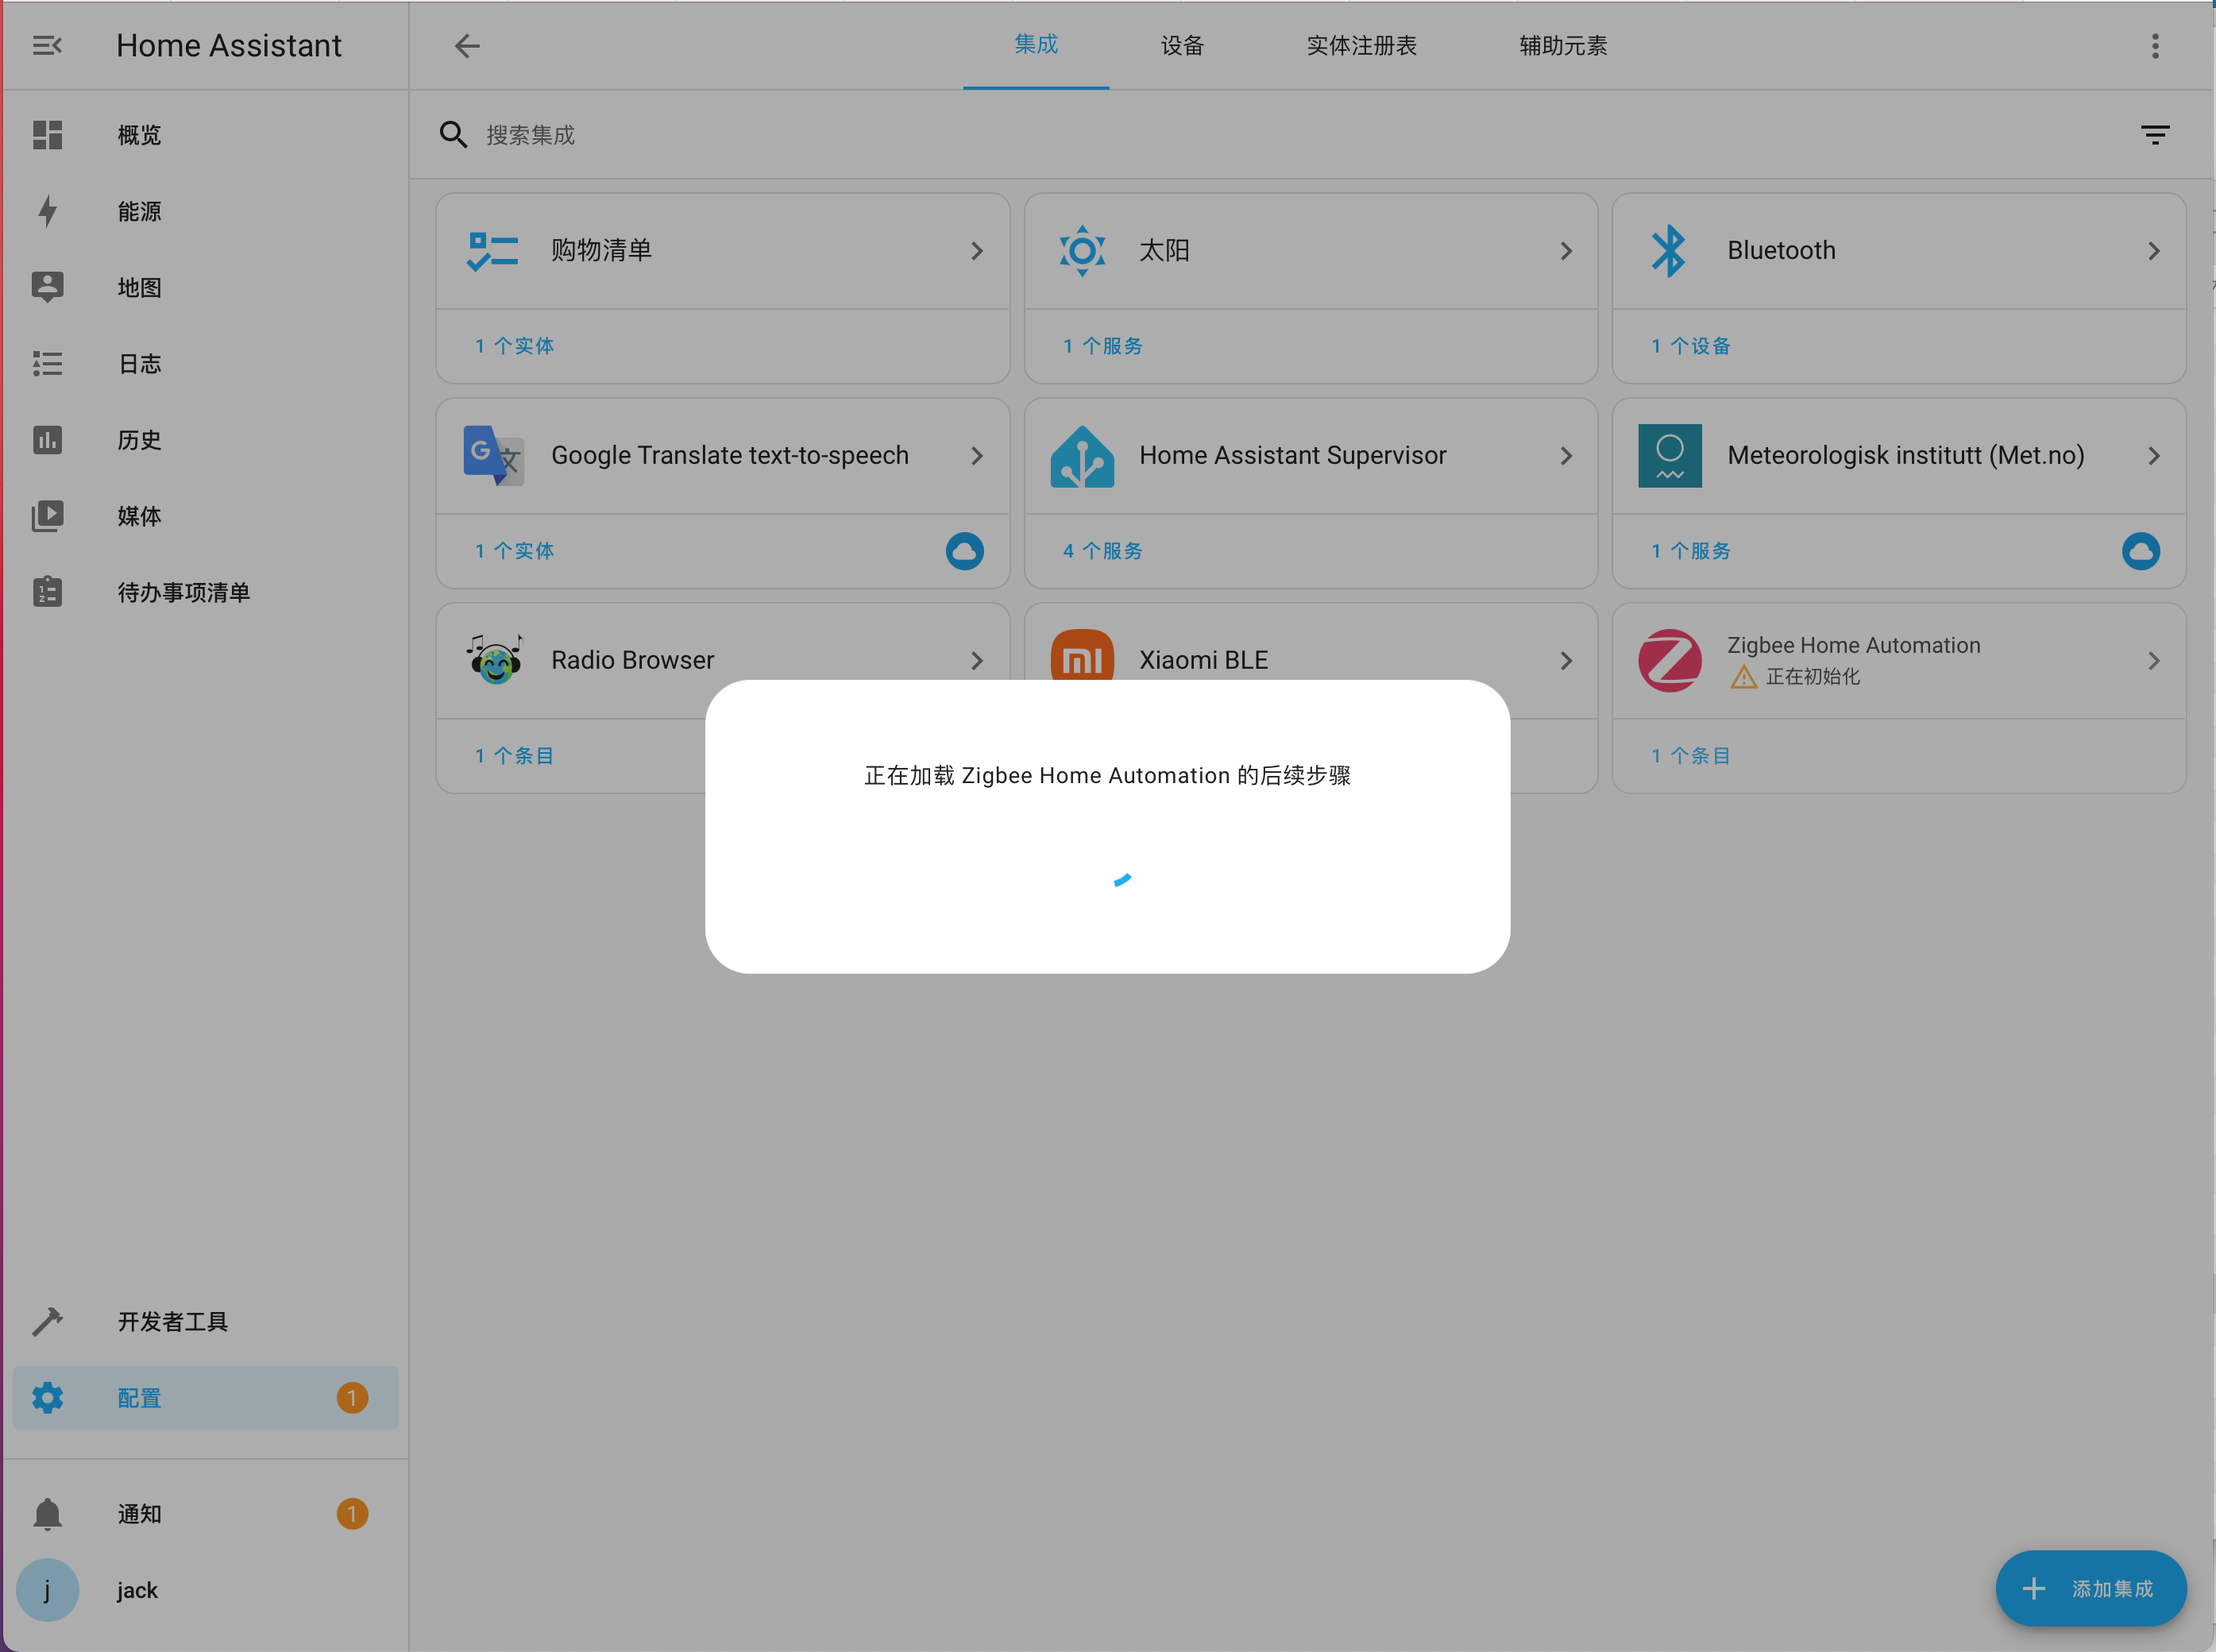Open the 4 个服务 link
Screen dimensions: 2216x1652
coord(1102,551)
